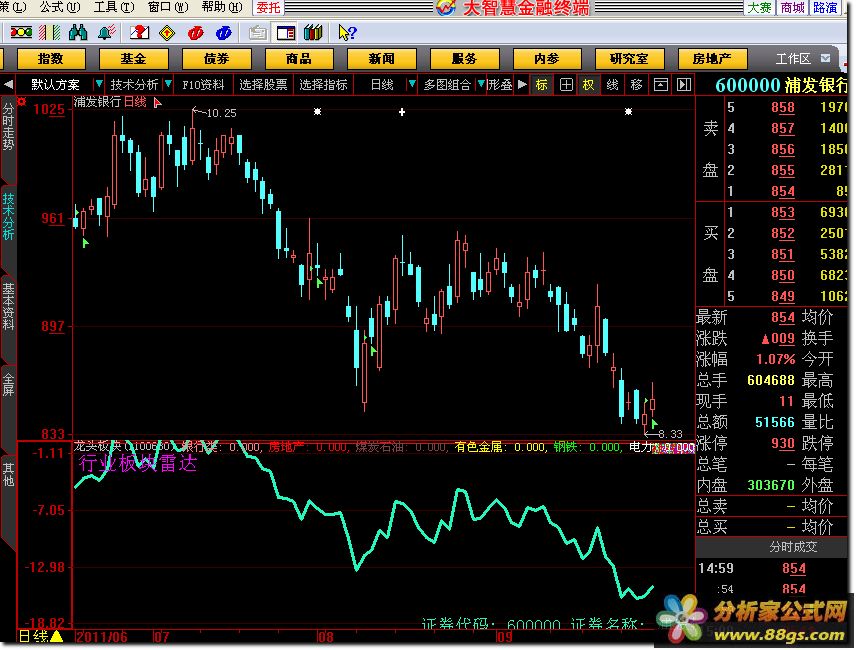Click the 大智慧 logo icon in title bar
The width and height of the screenshot is (856, 650).
[x=446, y=8]
